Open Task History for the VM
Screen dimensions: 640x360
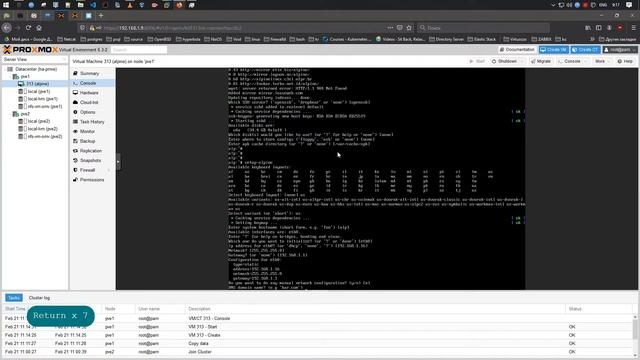coord(92,122)
